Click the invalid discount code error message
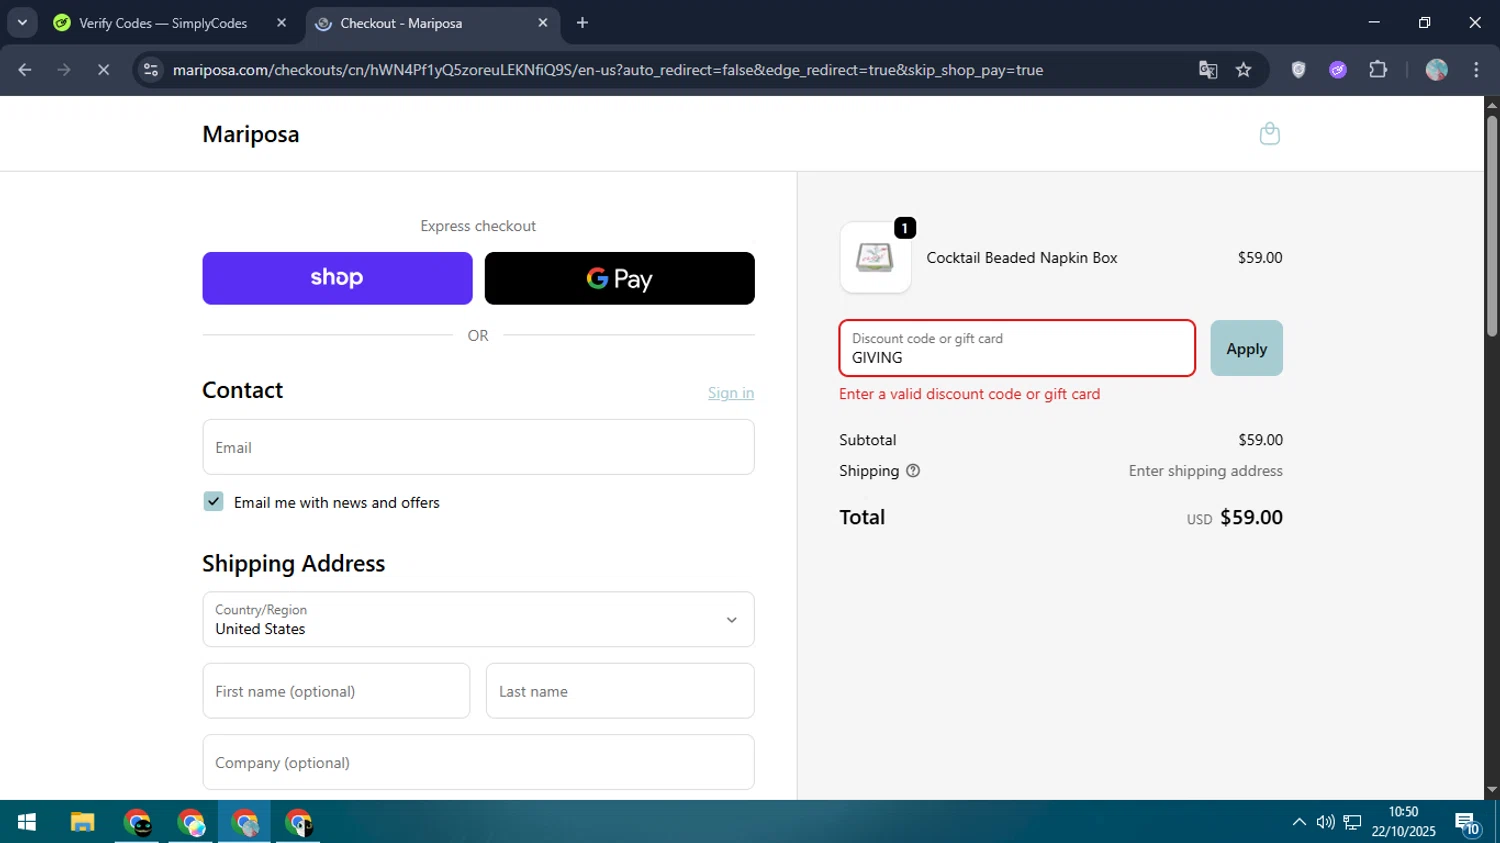The image size is (1500, 843). tap(970, 394)
